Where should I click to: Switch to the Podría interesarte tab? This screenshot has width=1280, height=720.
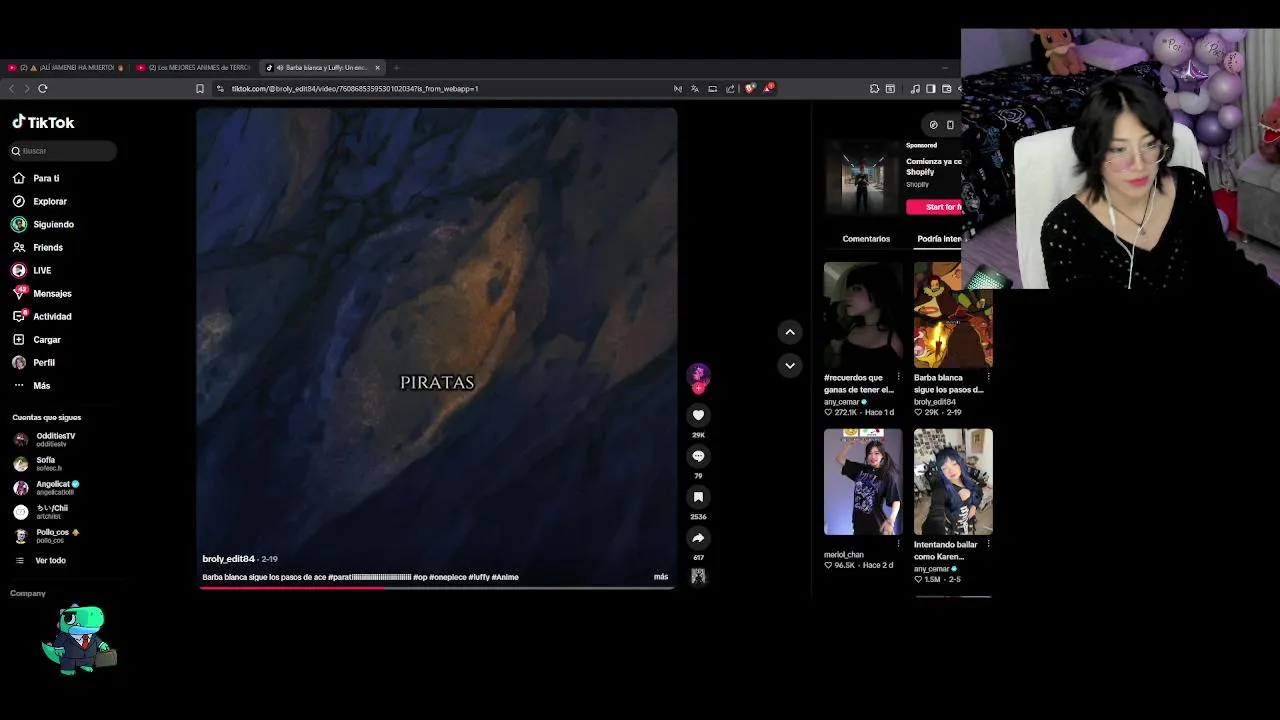pyautogui.click(x=939, y=239)
